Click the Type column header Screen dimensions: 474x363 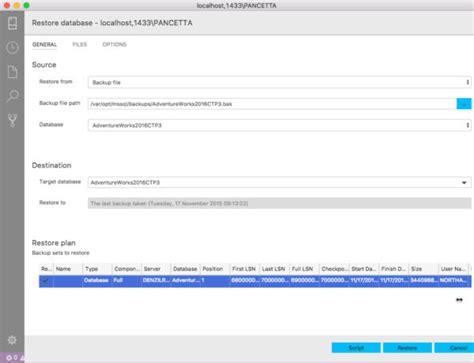(x=97, y=269)
